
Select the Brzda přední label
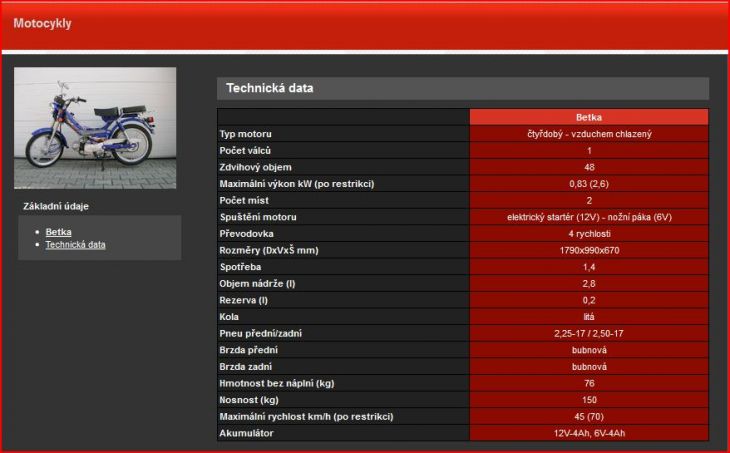point(249,350)
